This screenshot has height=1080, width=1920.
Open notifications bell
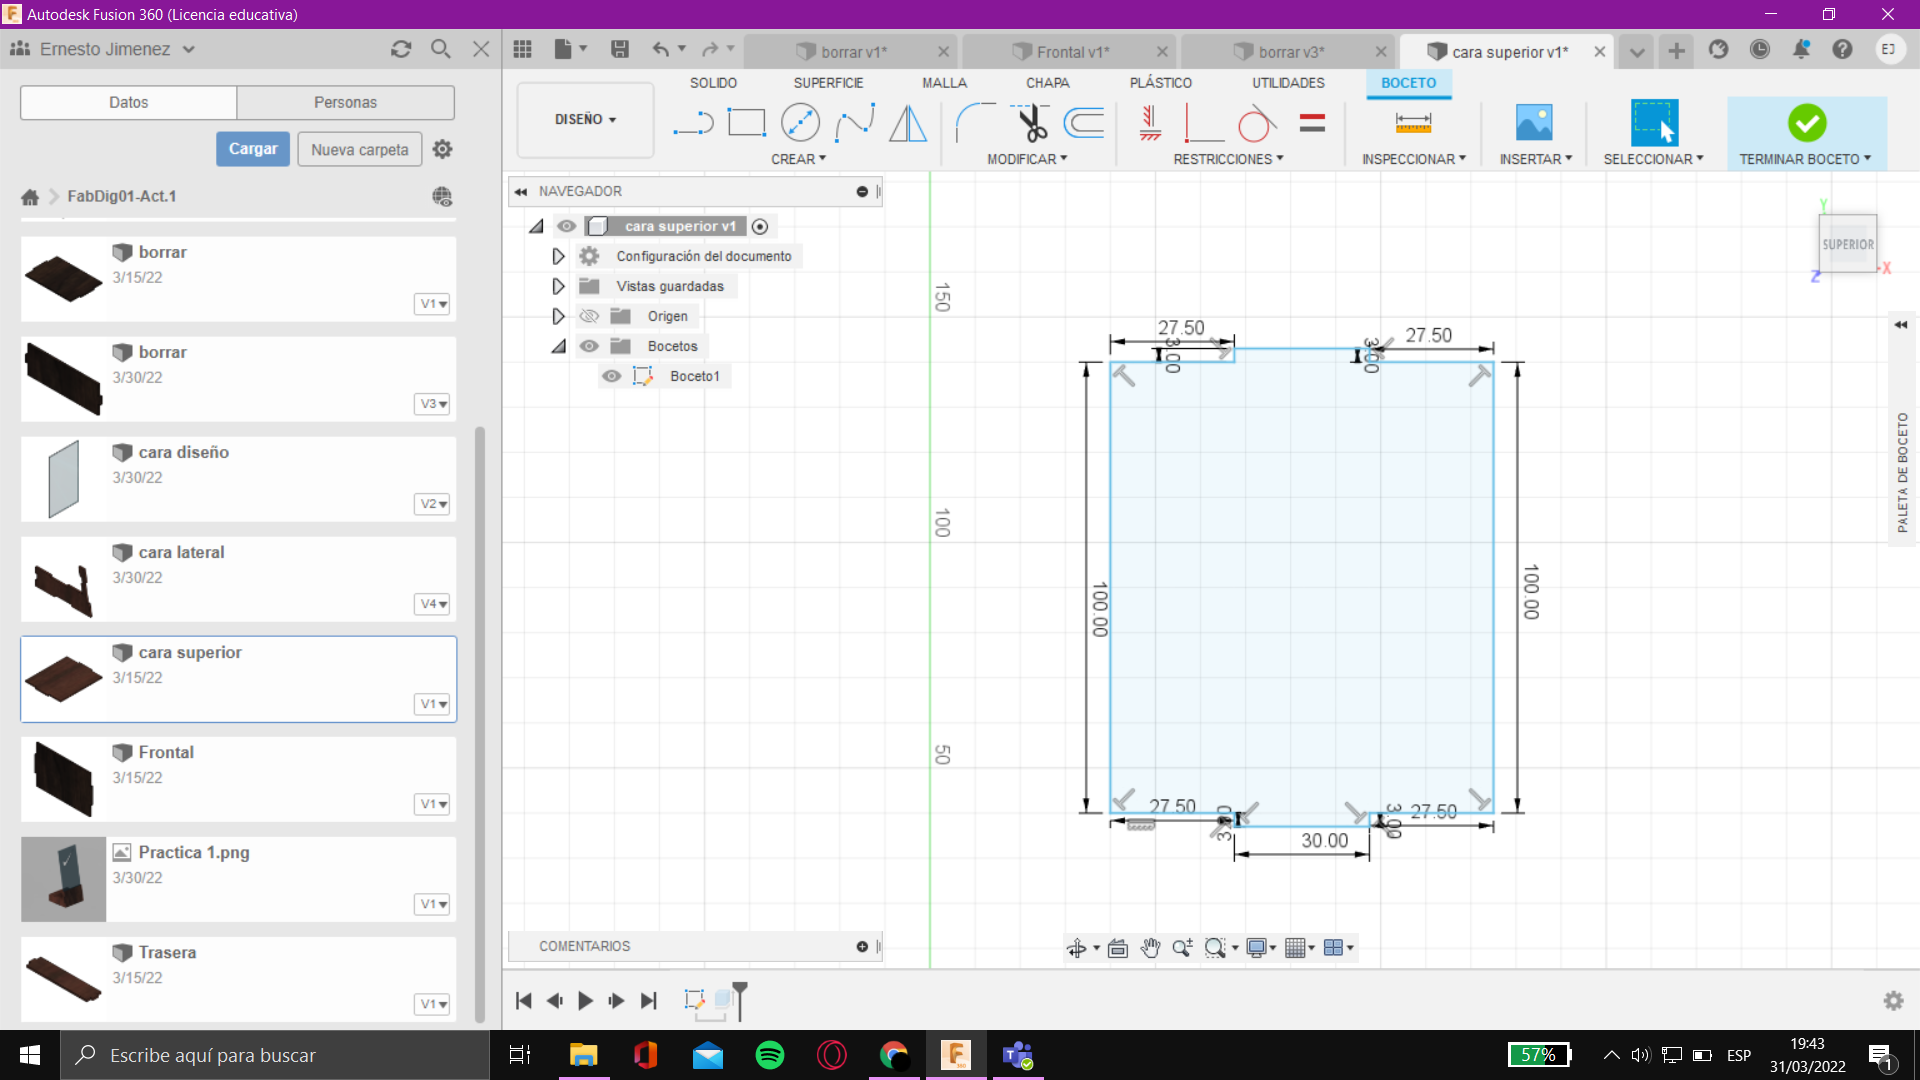[x=1801, y=49]
